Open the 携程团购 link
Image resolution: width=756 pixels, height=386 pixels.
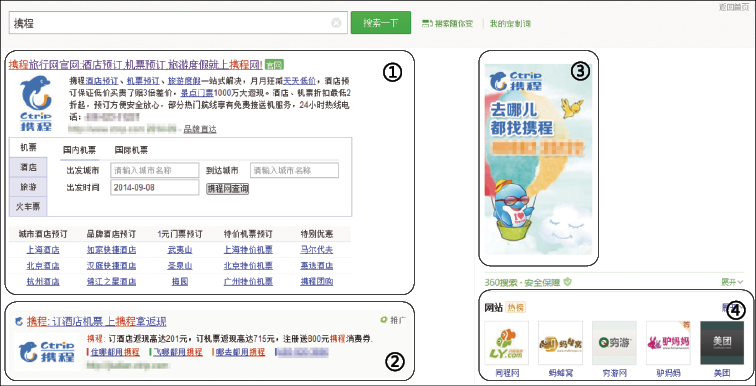tap(316, 282)
